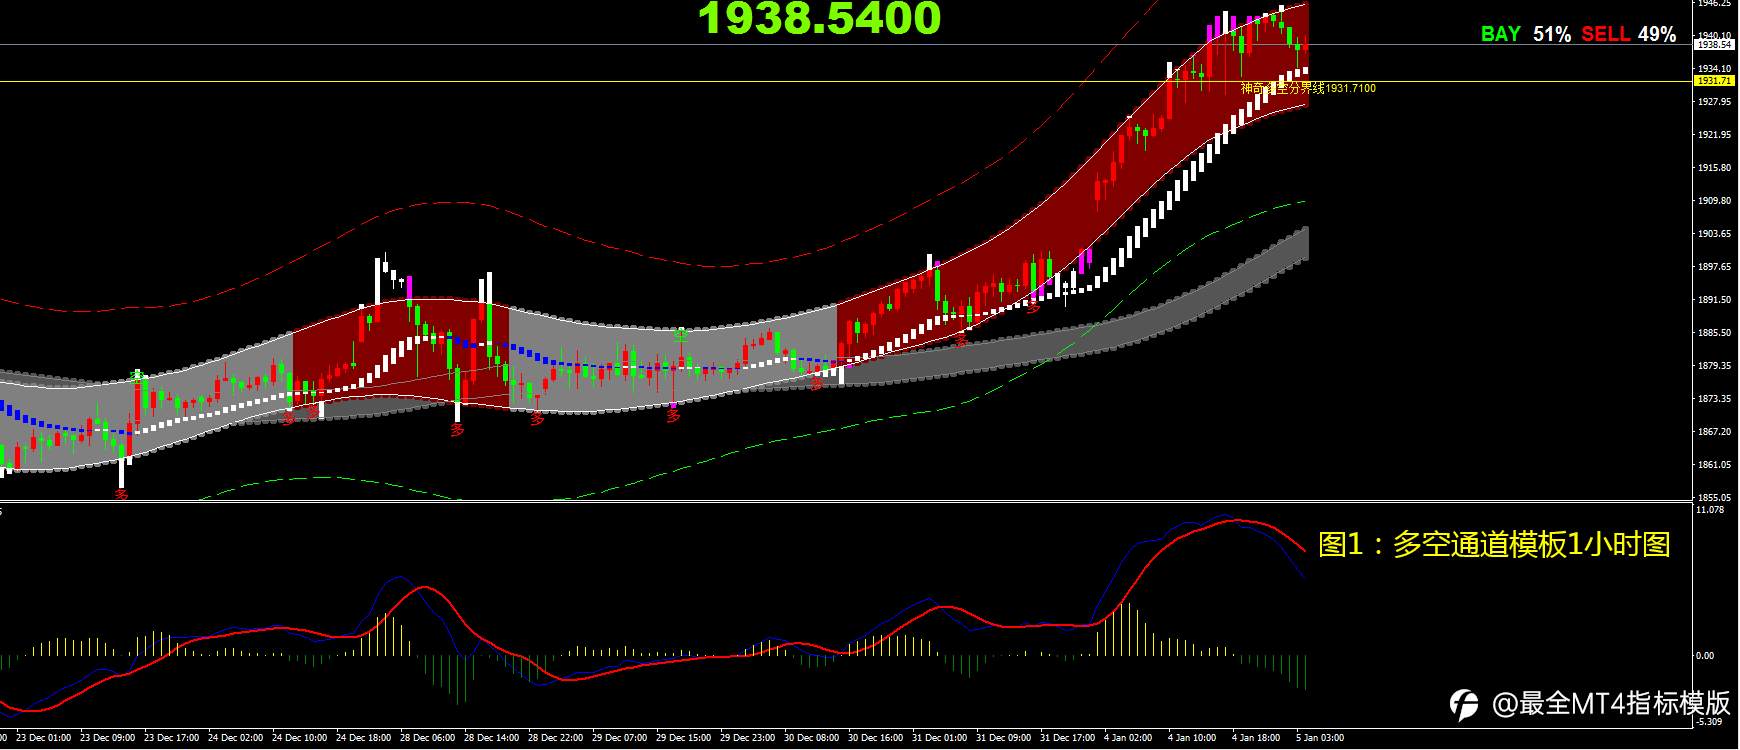
Task: Click the 1867.20 price scale label
Action: pyautogui.click(x=1714, y=431)
